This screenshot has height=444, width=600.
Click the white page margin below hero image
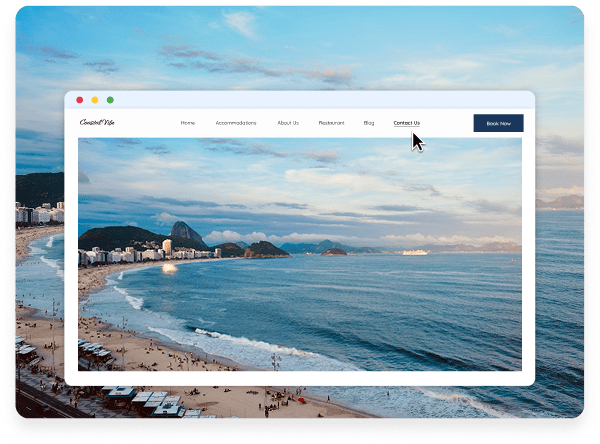tap(300, 377)
